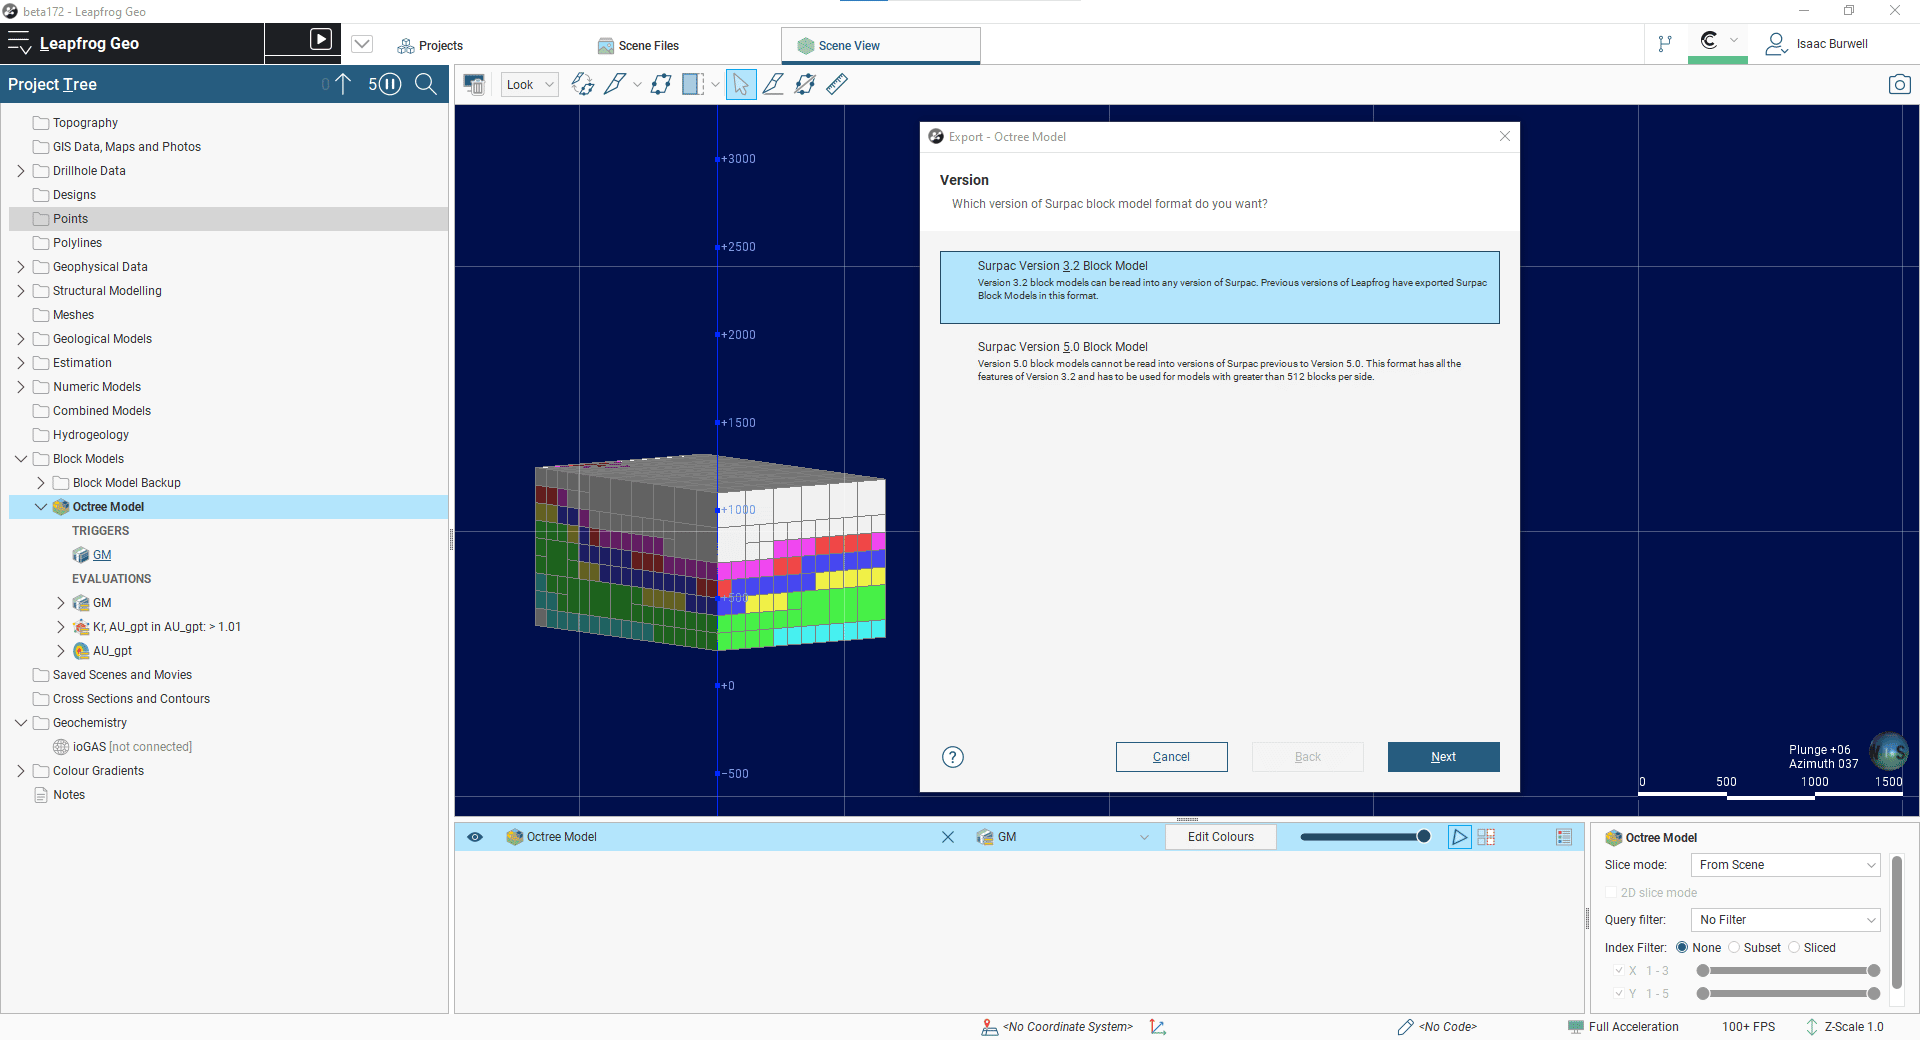
Task: Remove Octree Model from scene list
Action: pos(948,837)
